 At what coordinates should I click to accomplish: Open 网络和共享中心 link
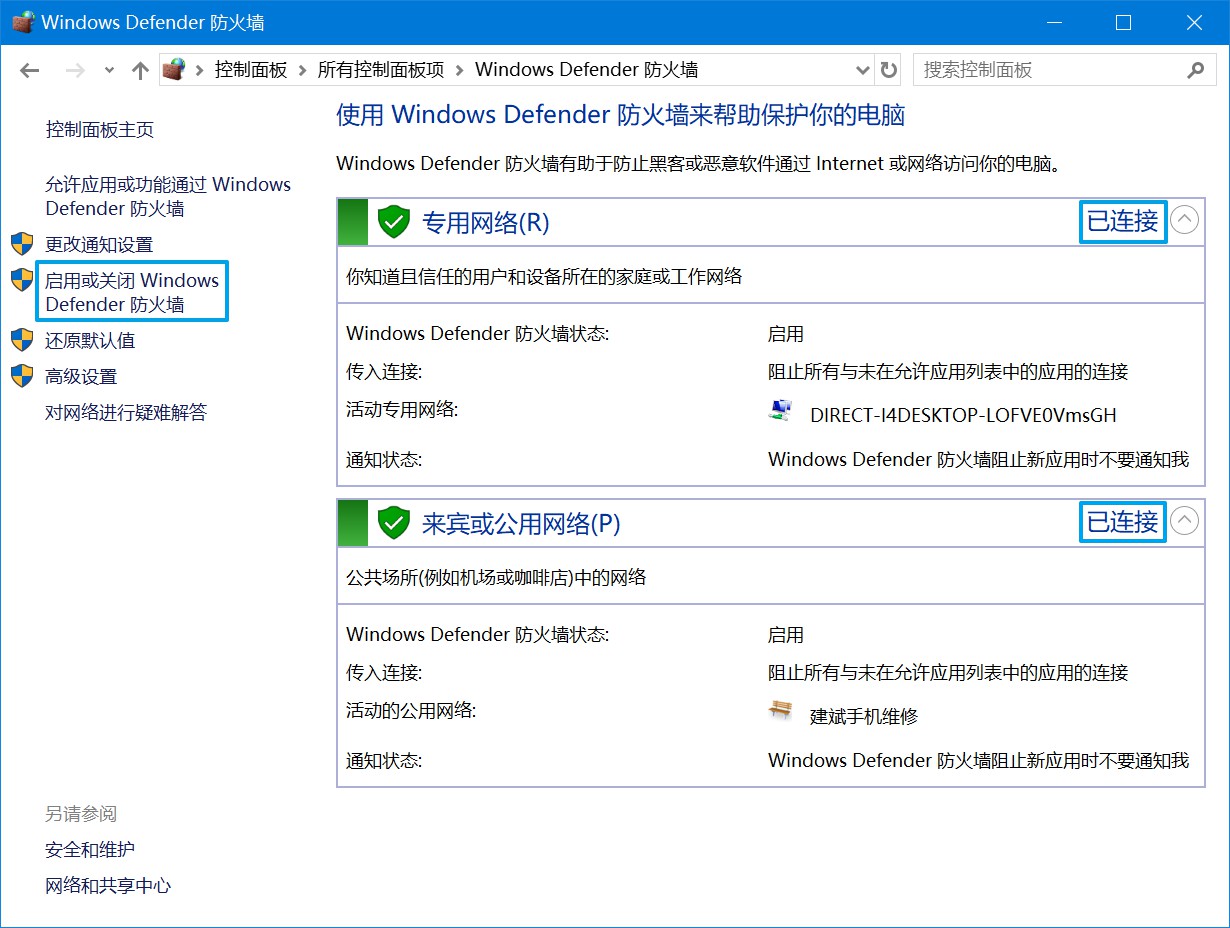pos(108,886)
